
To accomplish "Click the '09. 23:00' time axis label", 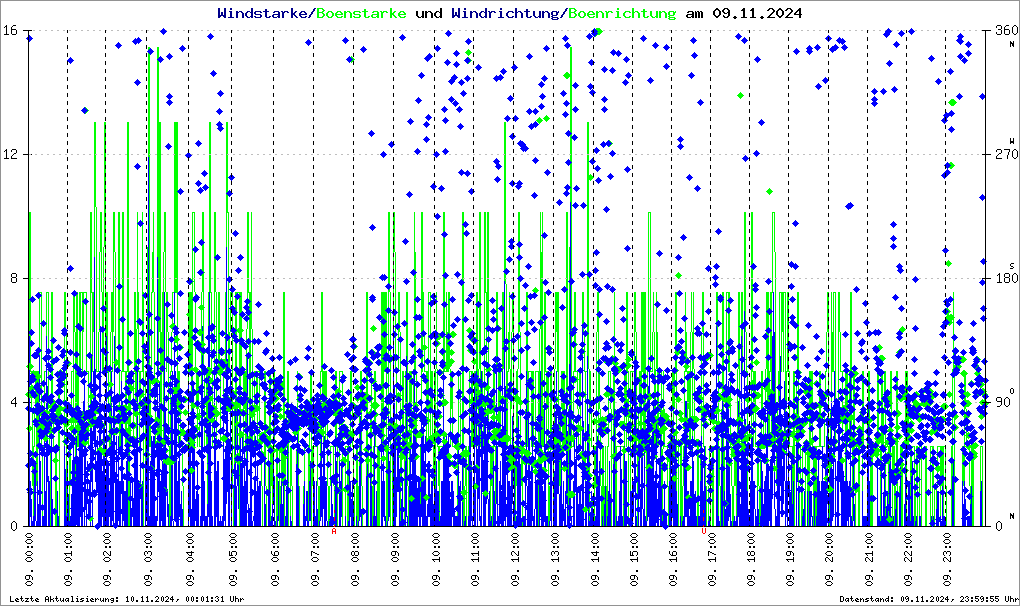I will coord(946,560).
